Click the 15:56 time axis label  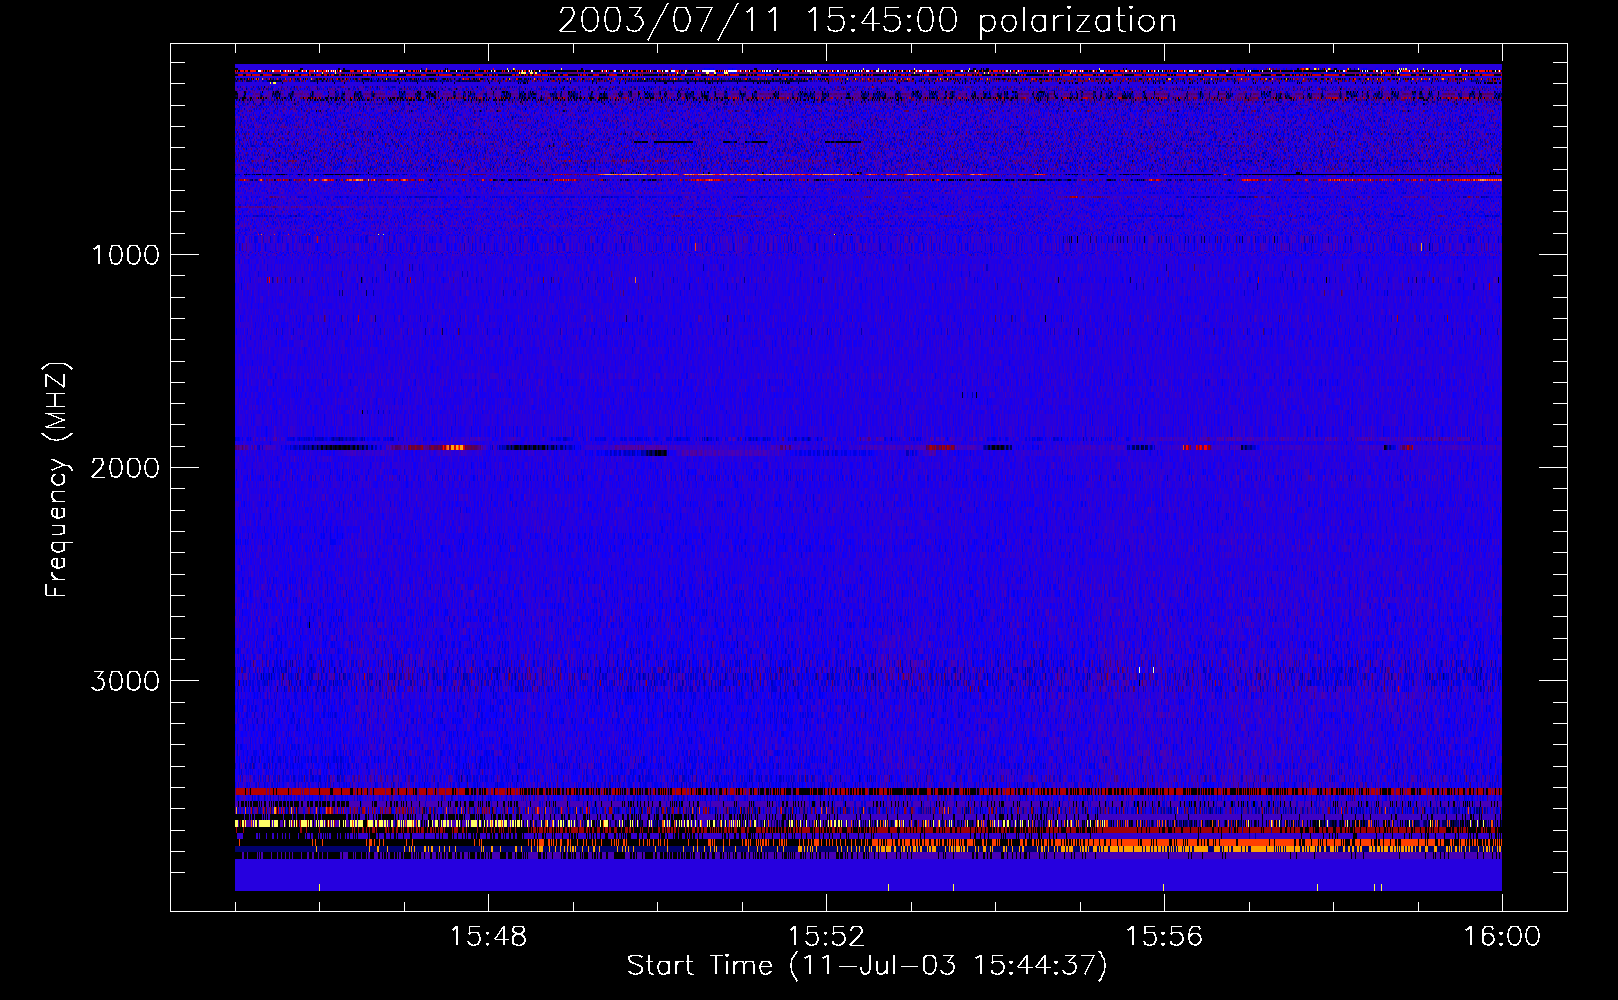pyautogui.click(x=1164, y=937)
